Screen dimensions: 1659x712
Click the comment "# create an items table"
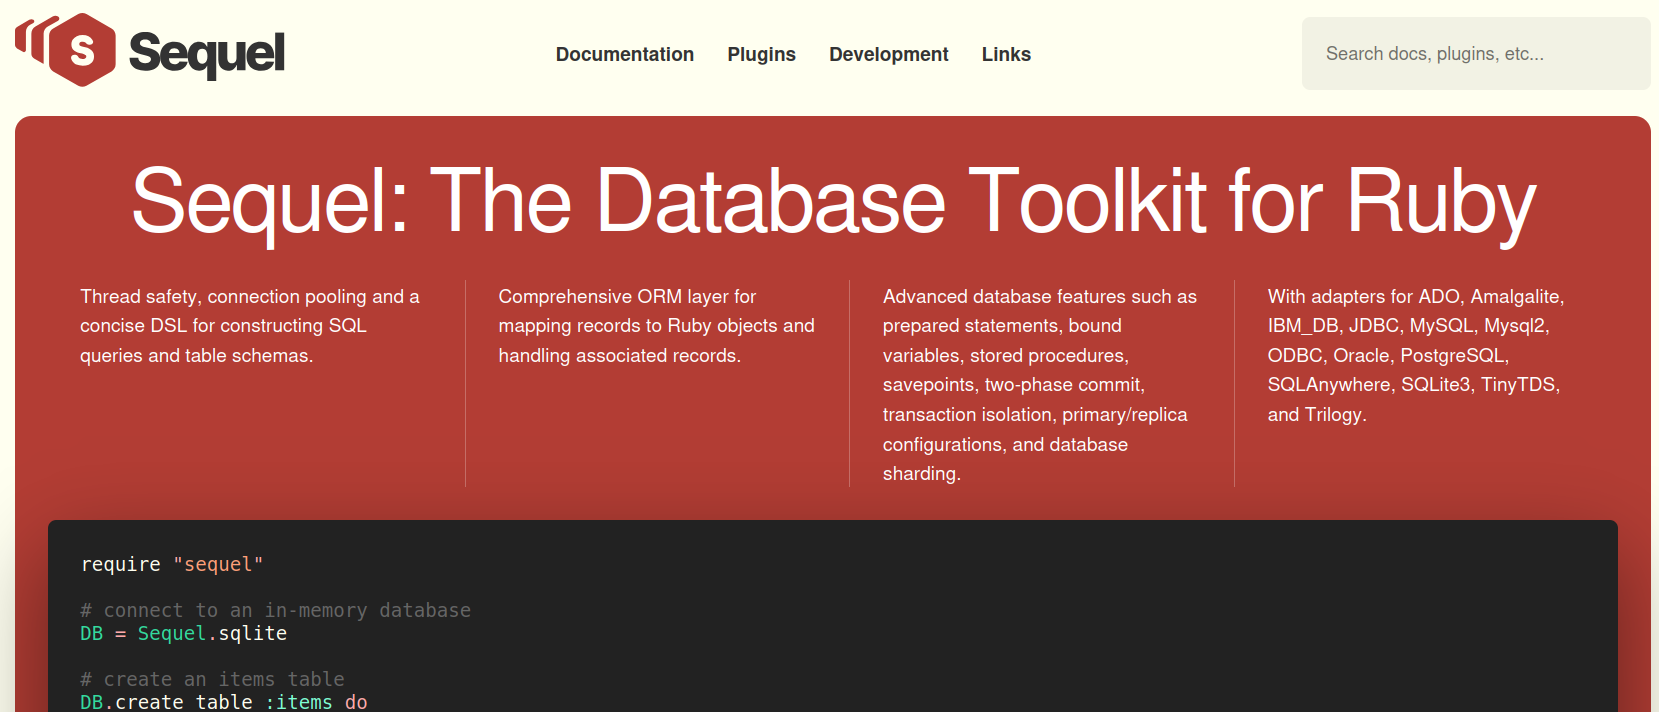tap(212, 679)
